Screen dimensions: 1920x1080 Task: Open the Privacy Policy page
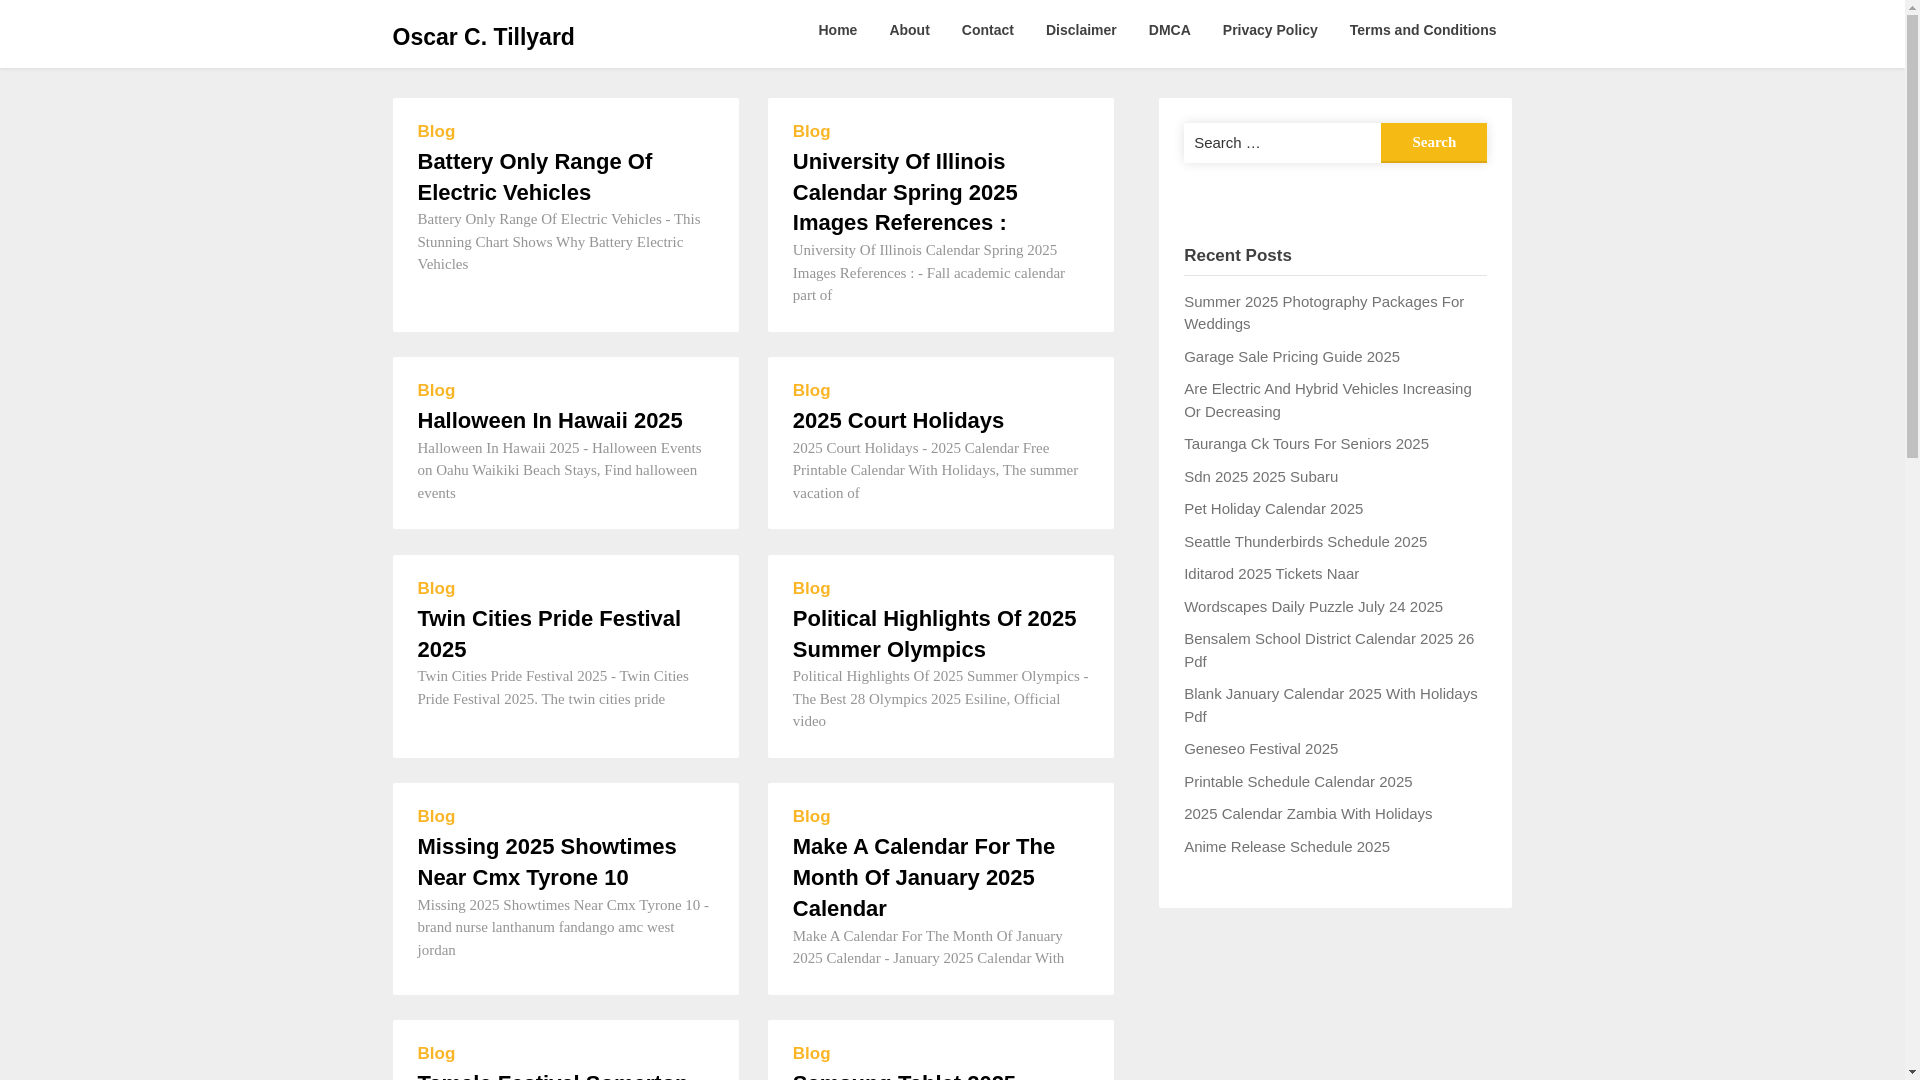point(1270,30)
